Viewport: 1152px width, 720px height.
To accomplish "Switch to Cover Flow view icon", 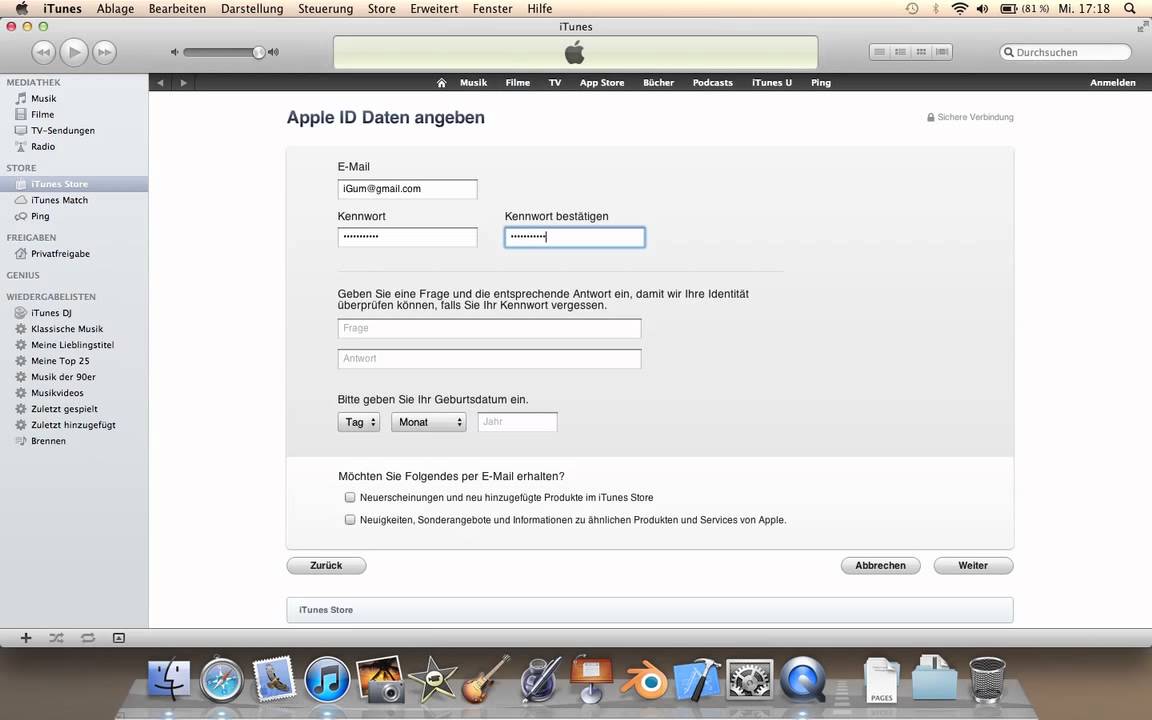I will [x=942, y=52].
